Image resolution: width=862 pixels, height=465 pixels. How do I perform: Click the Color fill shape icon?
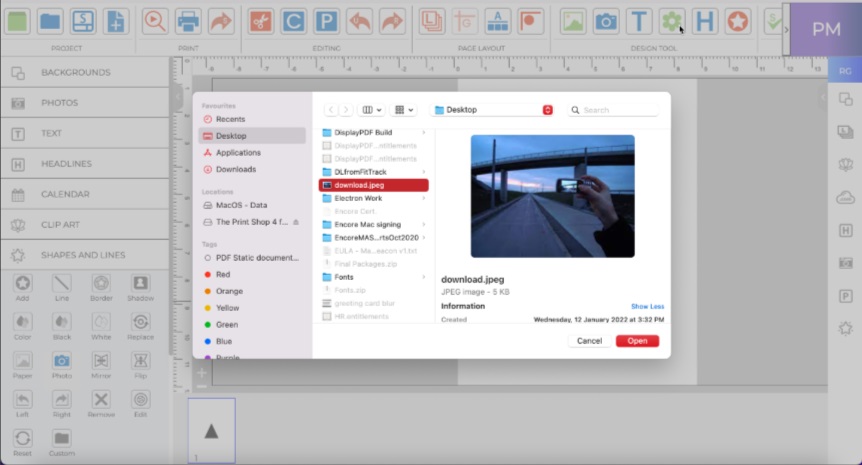(x=23, y=322)
